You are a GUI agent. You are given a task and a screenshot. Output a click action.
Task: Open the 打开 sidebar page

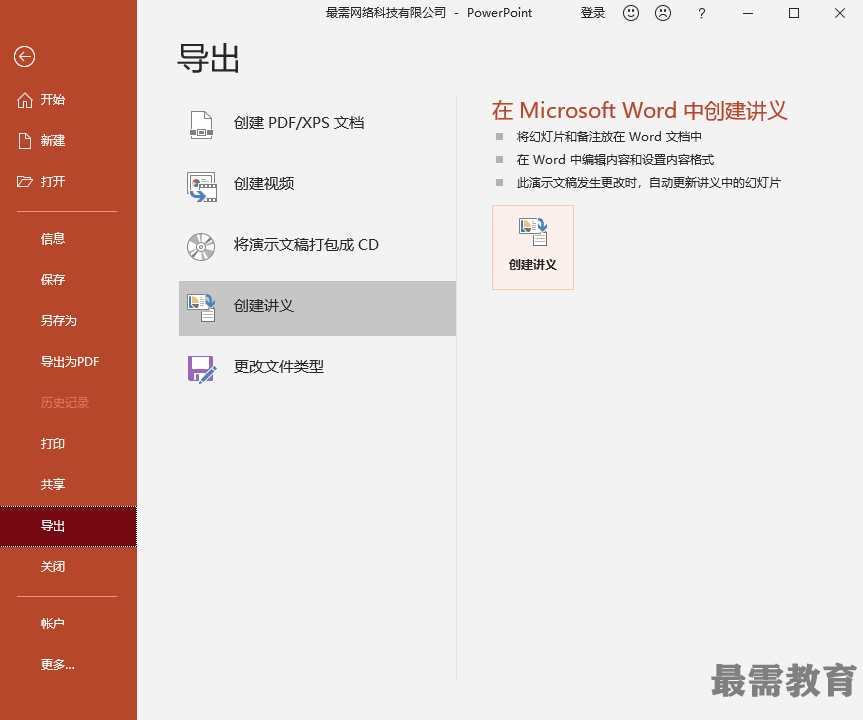[68, 182]
